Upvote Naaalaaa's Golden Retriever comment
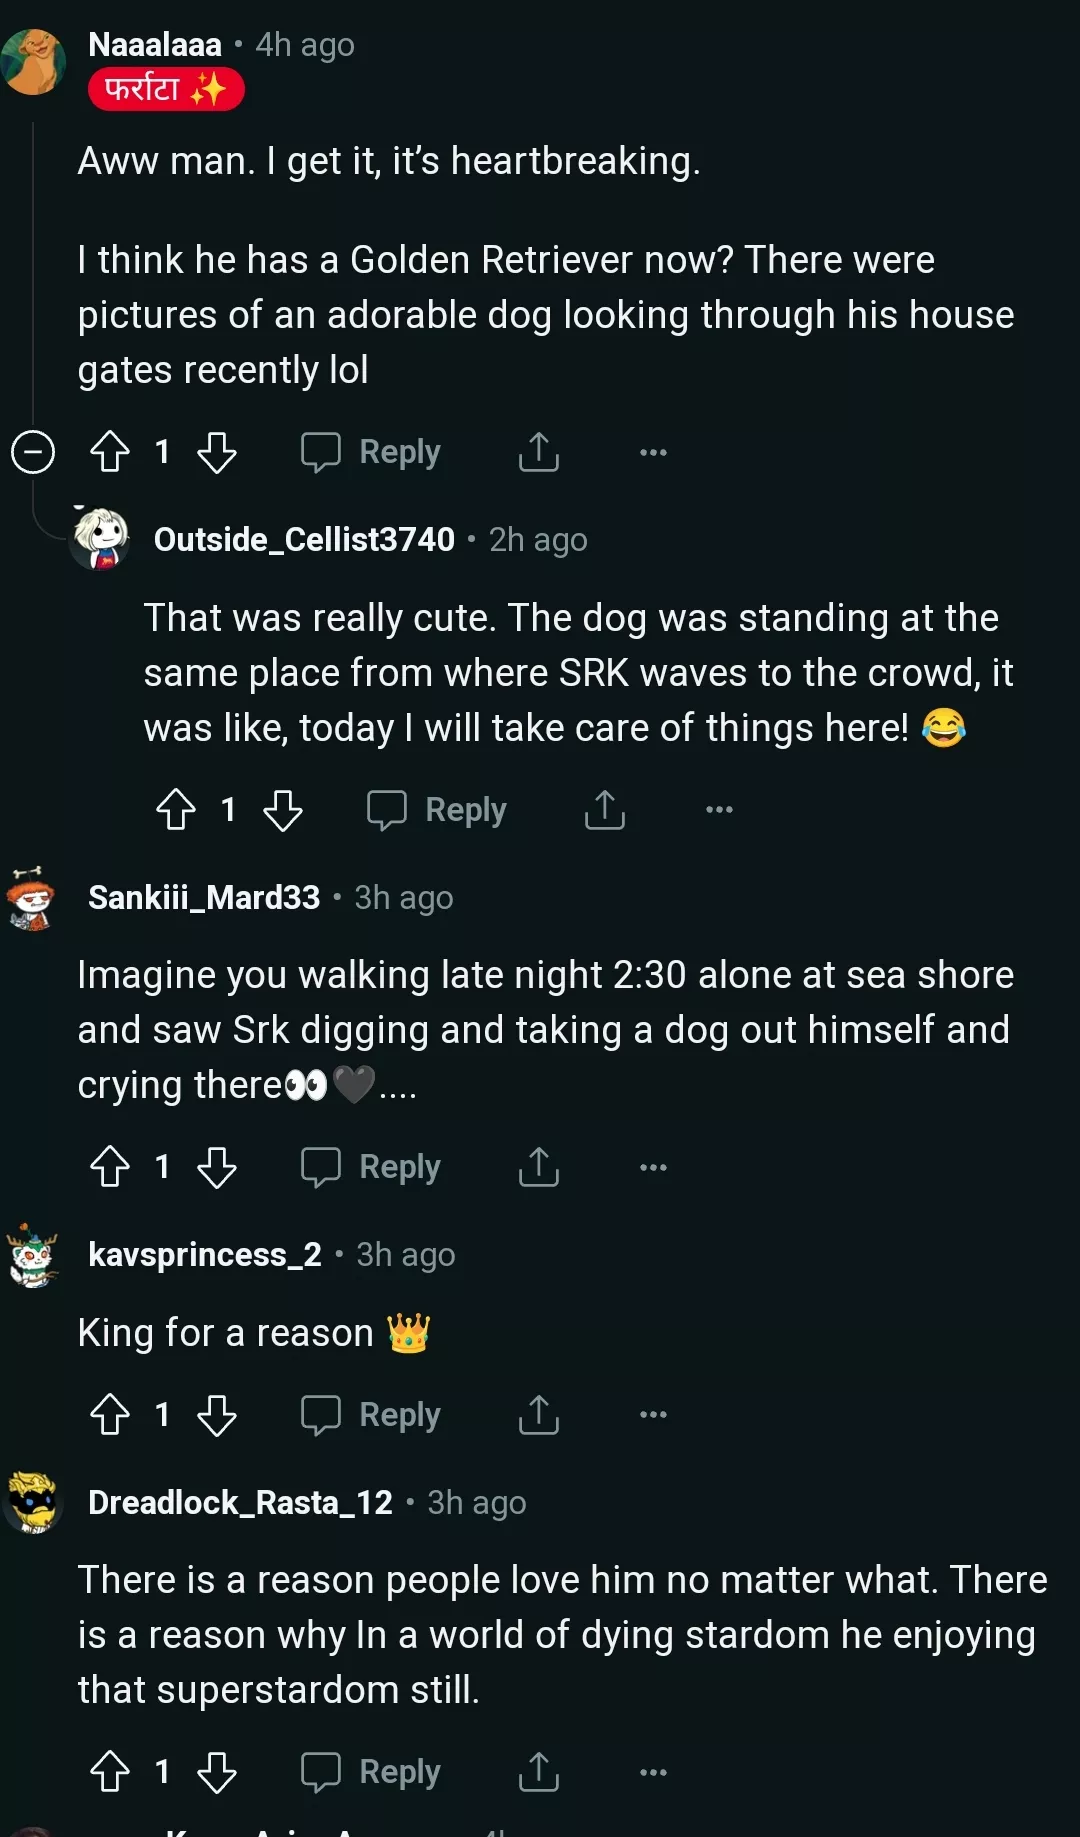 (x=110, y=452)
